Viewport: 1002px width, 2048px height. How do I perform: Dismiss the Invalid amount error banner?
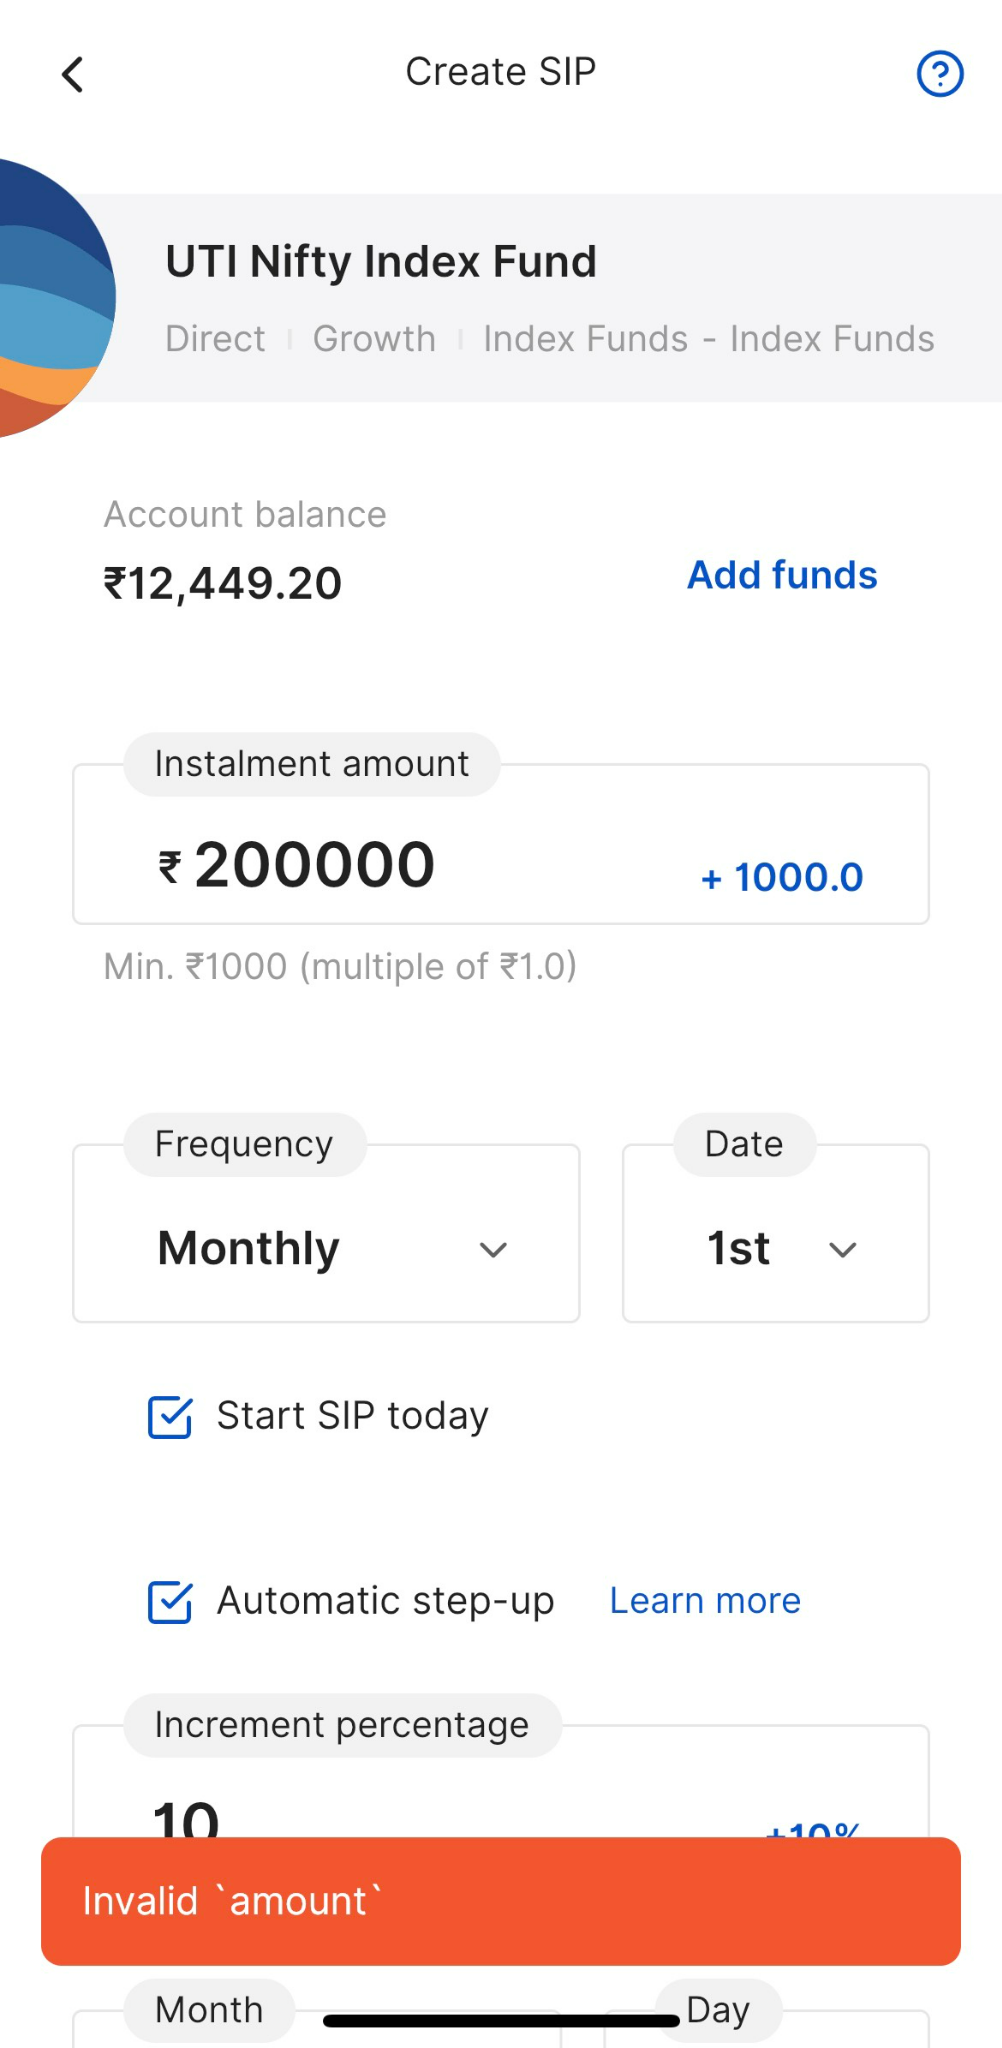(500, 1901)
